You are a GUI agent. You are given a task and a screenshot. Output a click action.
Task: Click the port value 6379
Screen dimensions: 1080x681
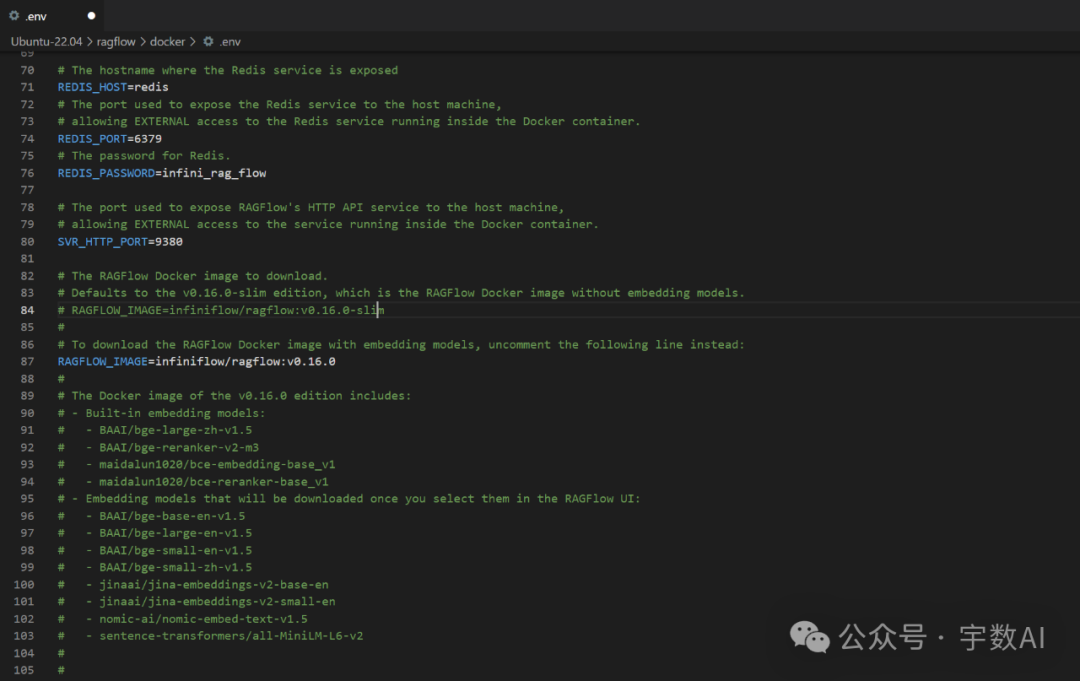click(148, 138)
